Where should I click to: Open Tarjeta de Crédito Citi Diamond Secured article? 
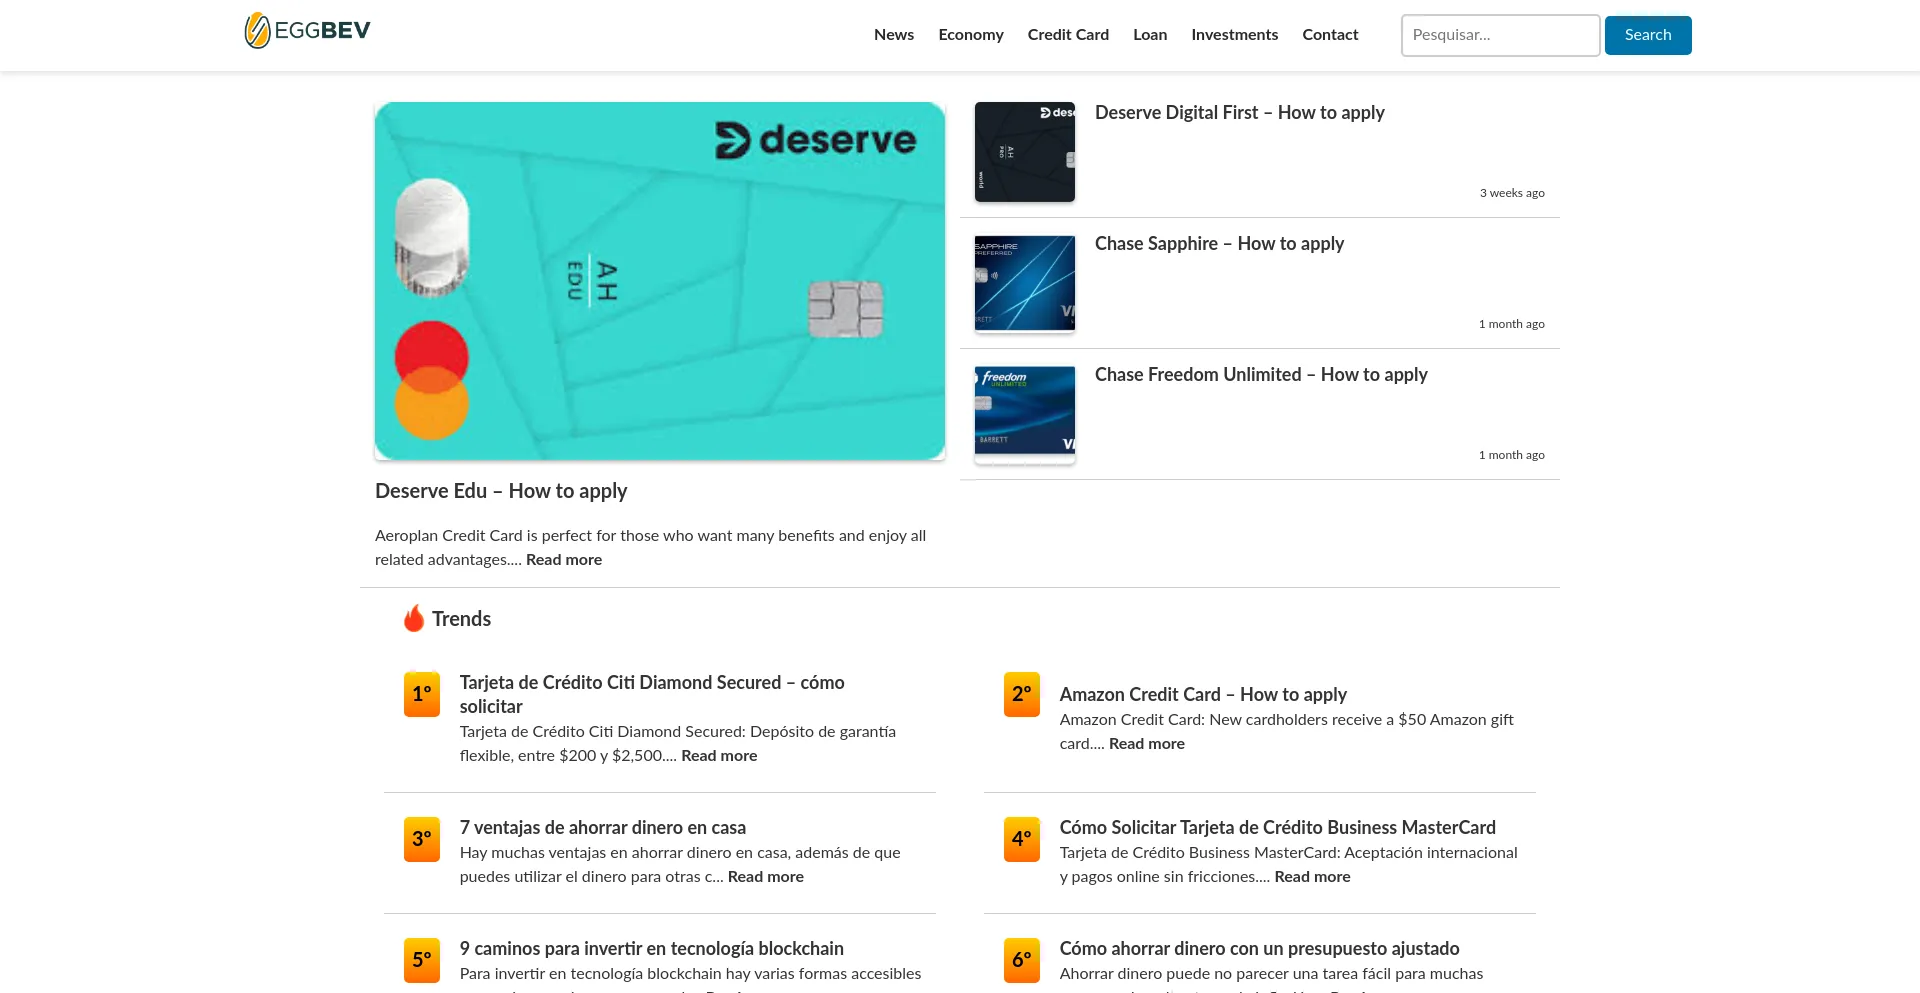pyautogui.click(x=652, y=694)
